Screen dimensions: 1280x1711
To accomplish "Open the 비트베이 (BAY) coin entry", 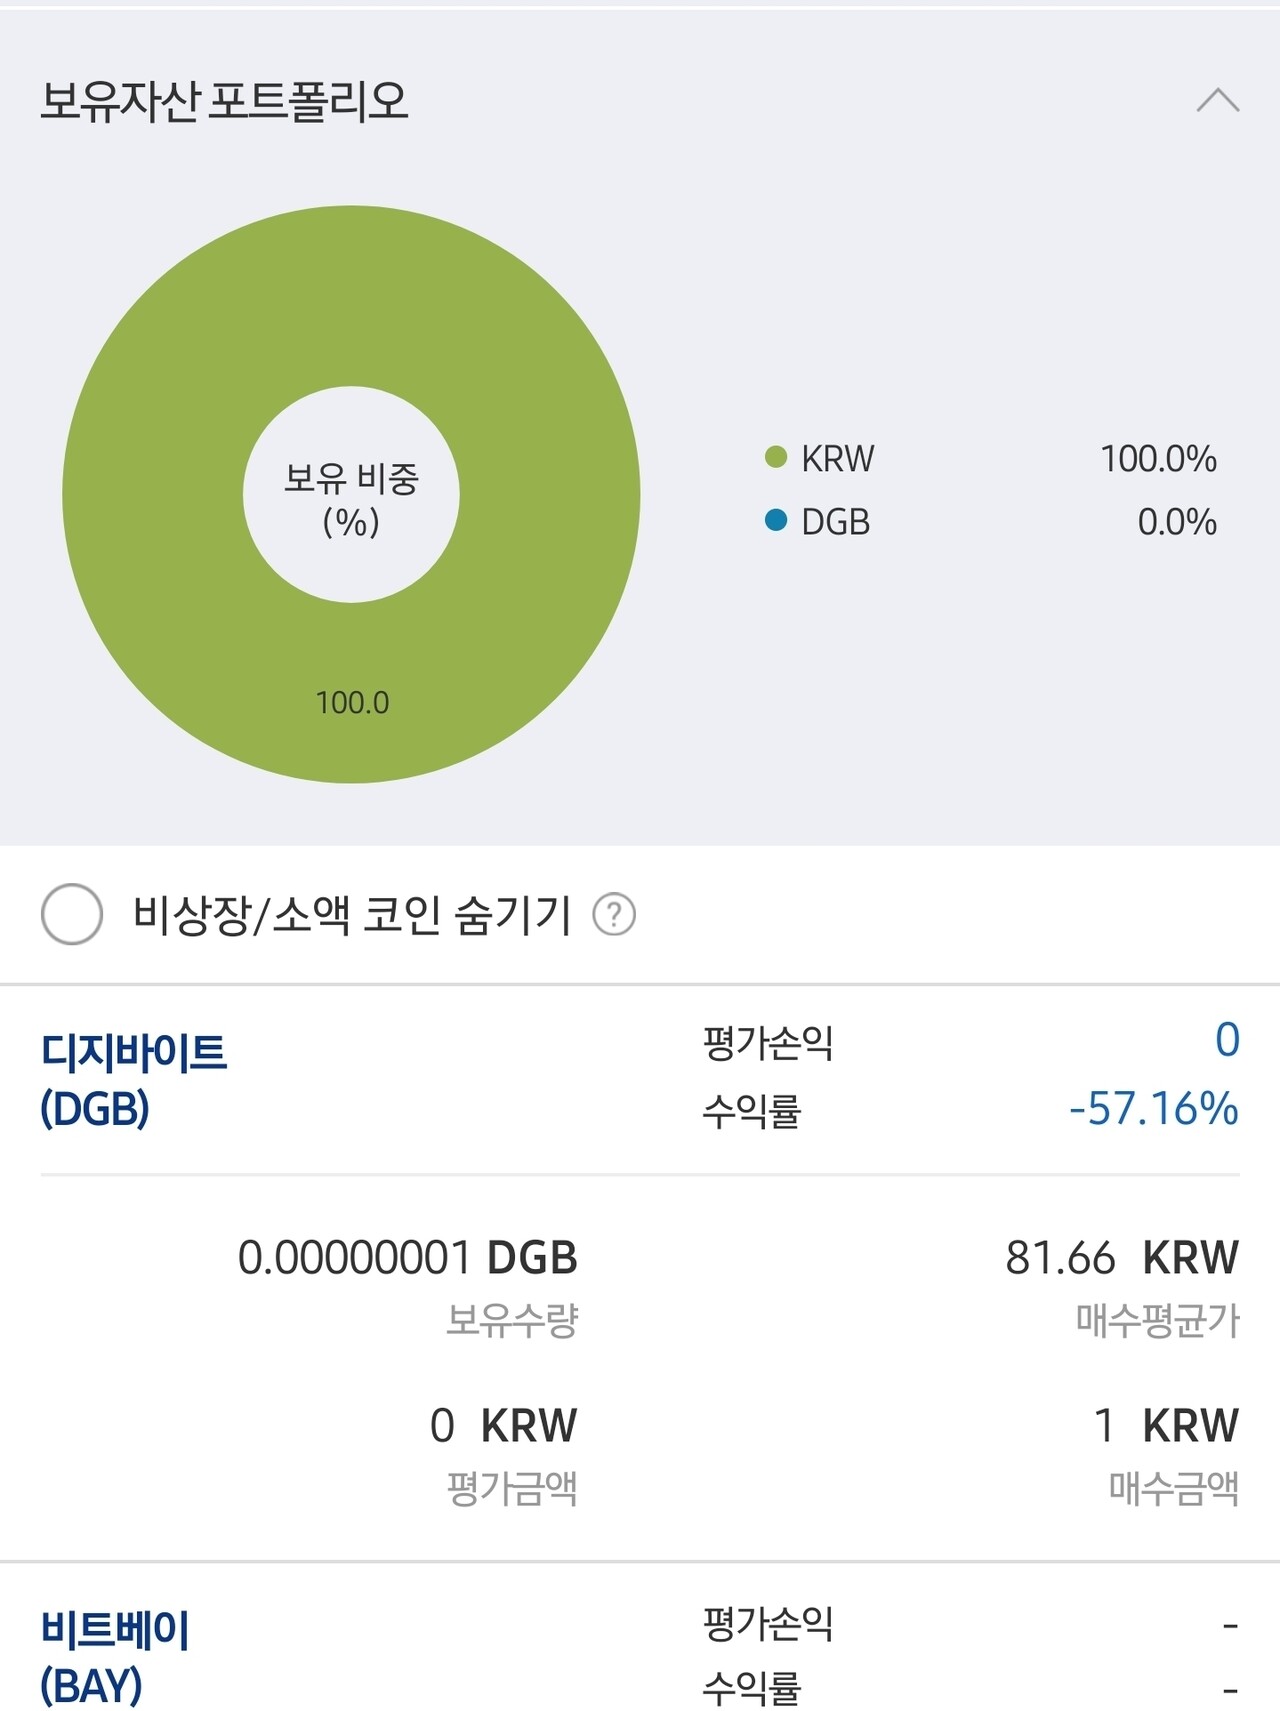I will tap(115, 1657).
